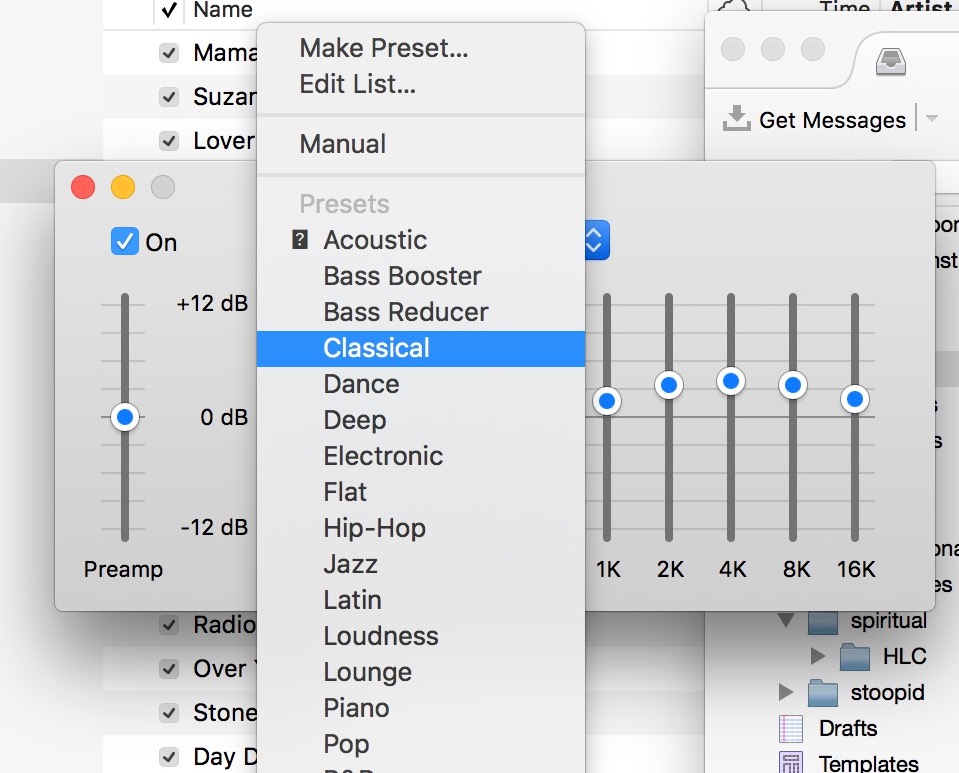The width and height of the screenshot is (959, 773).
Task: Uncheck the Mama song row checkbox
Action: (169, 53)
